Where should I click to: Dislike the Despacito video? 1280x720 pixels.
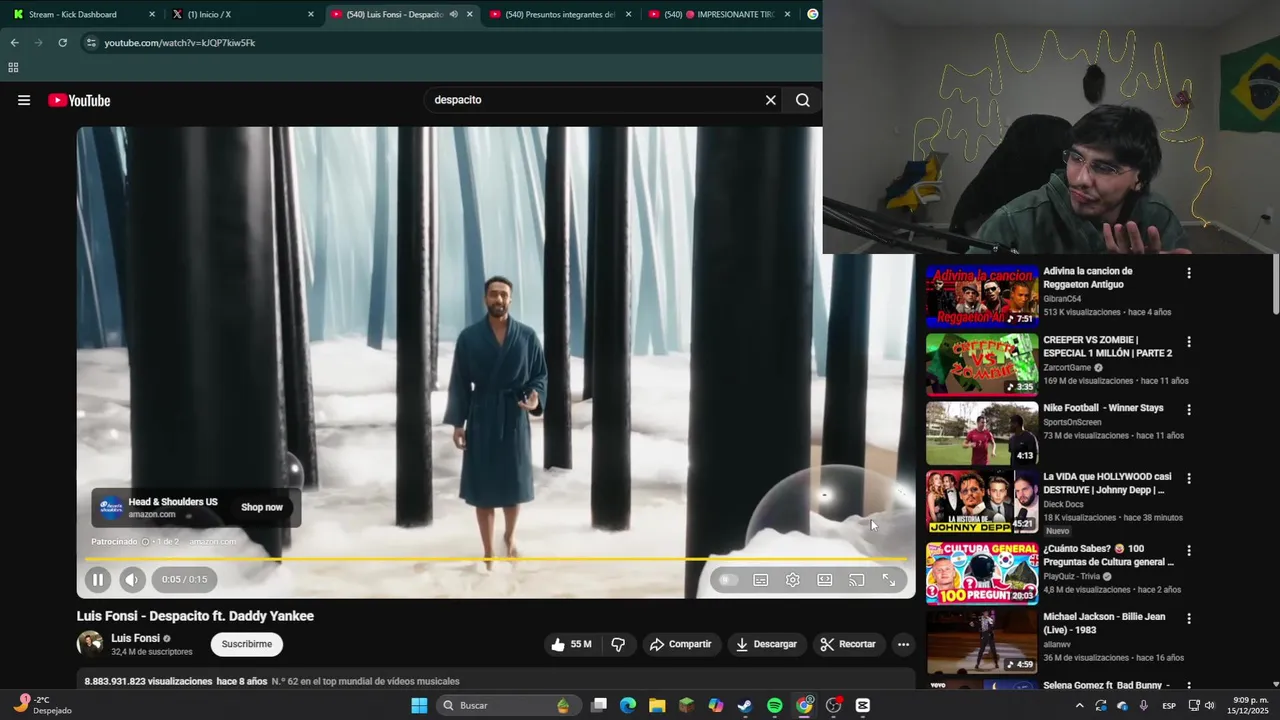click(x=618, y=644)
